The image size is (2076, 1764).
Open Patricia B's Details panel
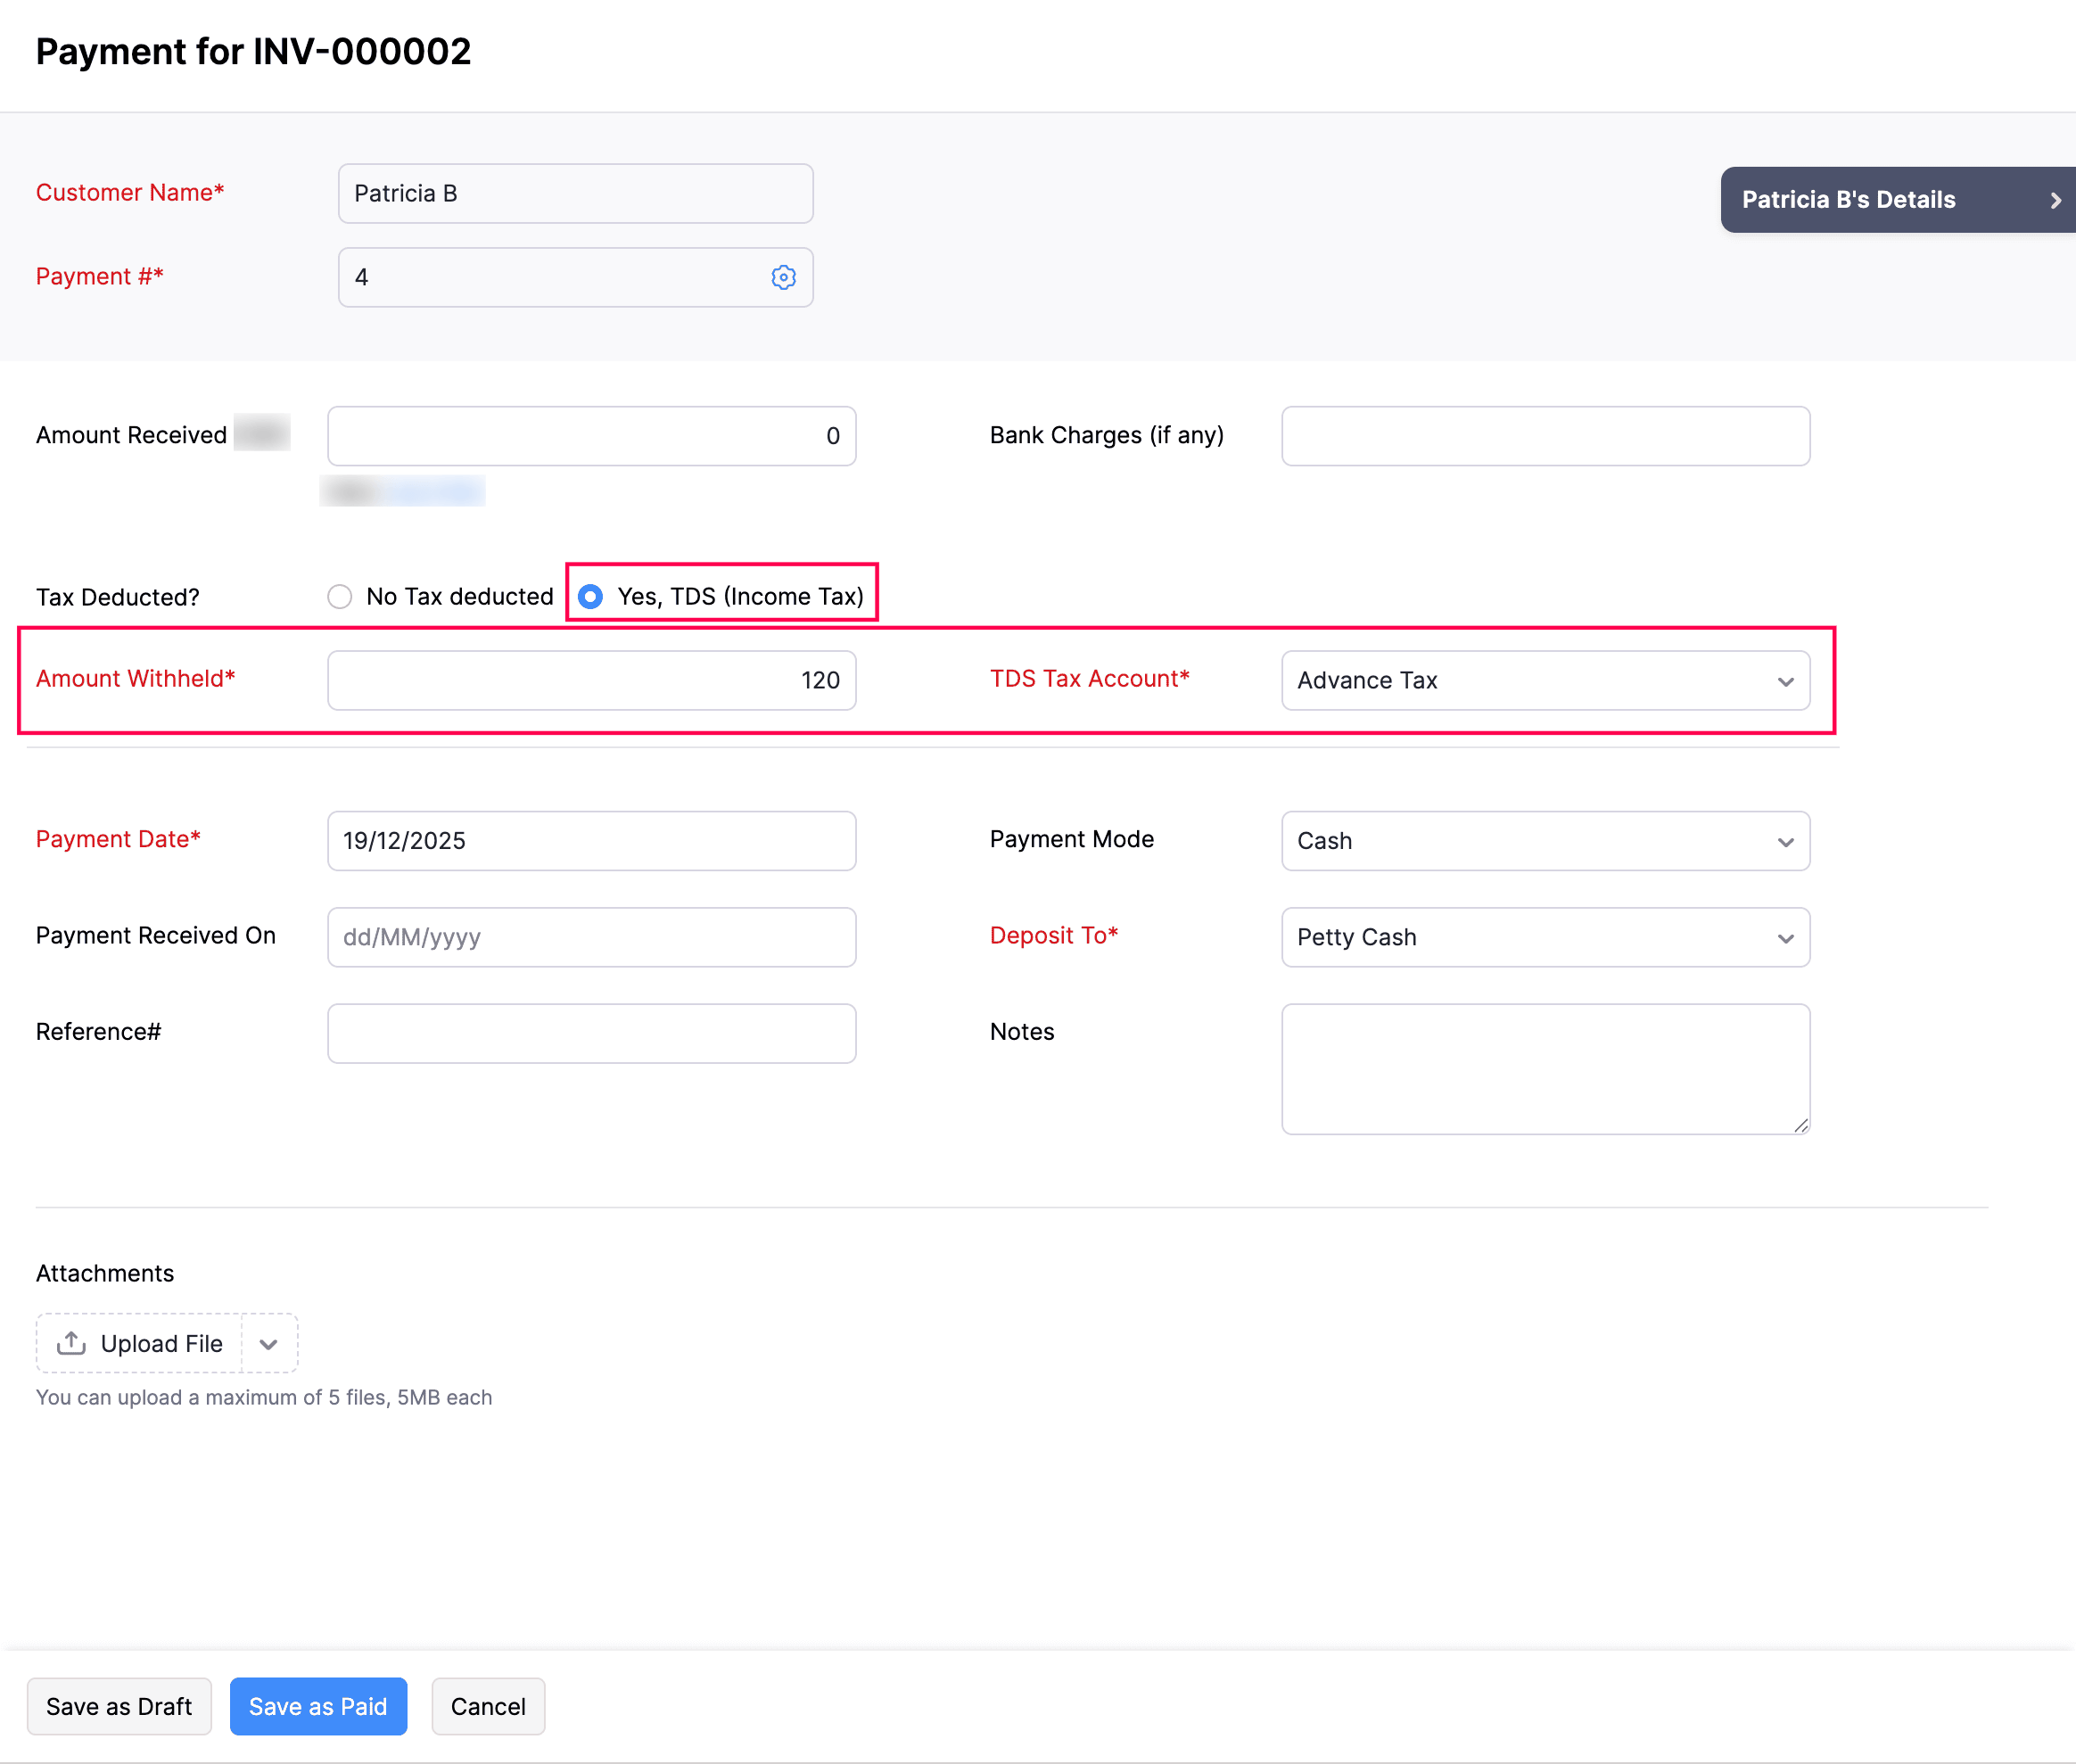1848,200
